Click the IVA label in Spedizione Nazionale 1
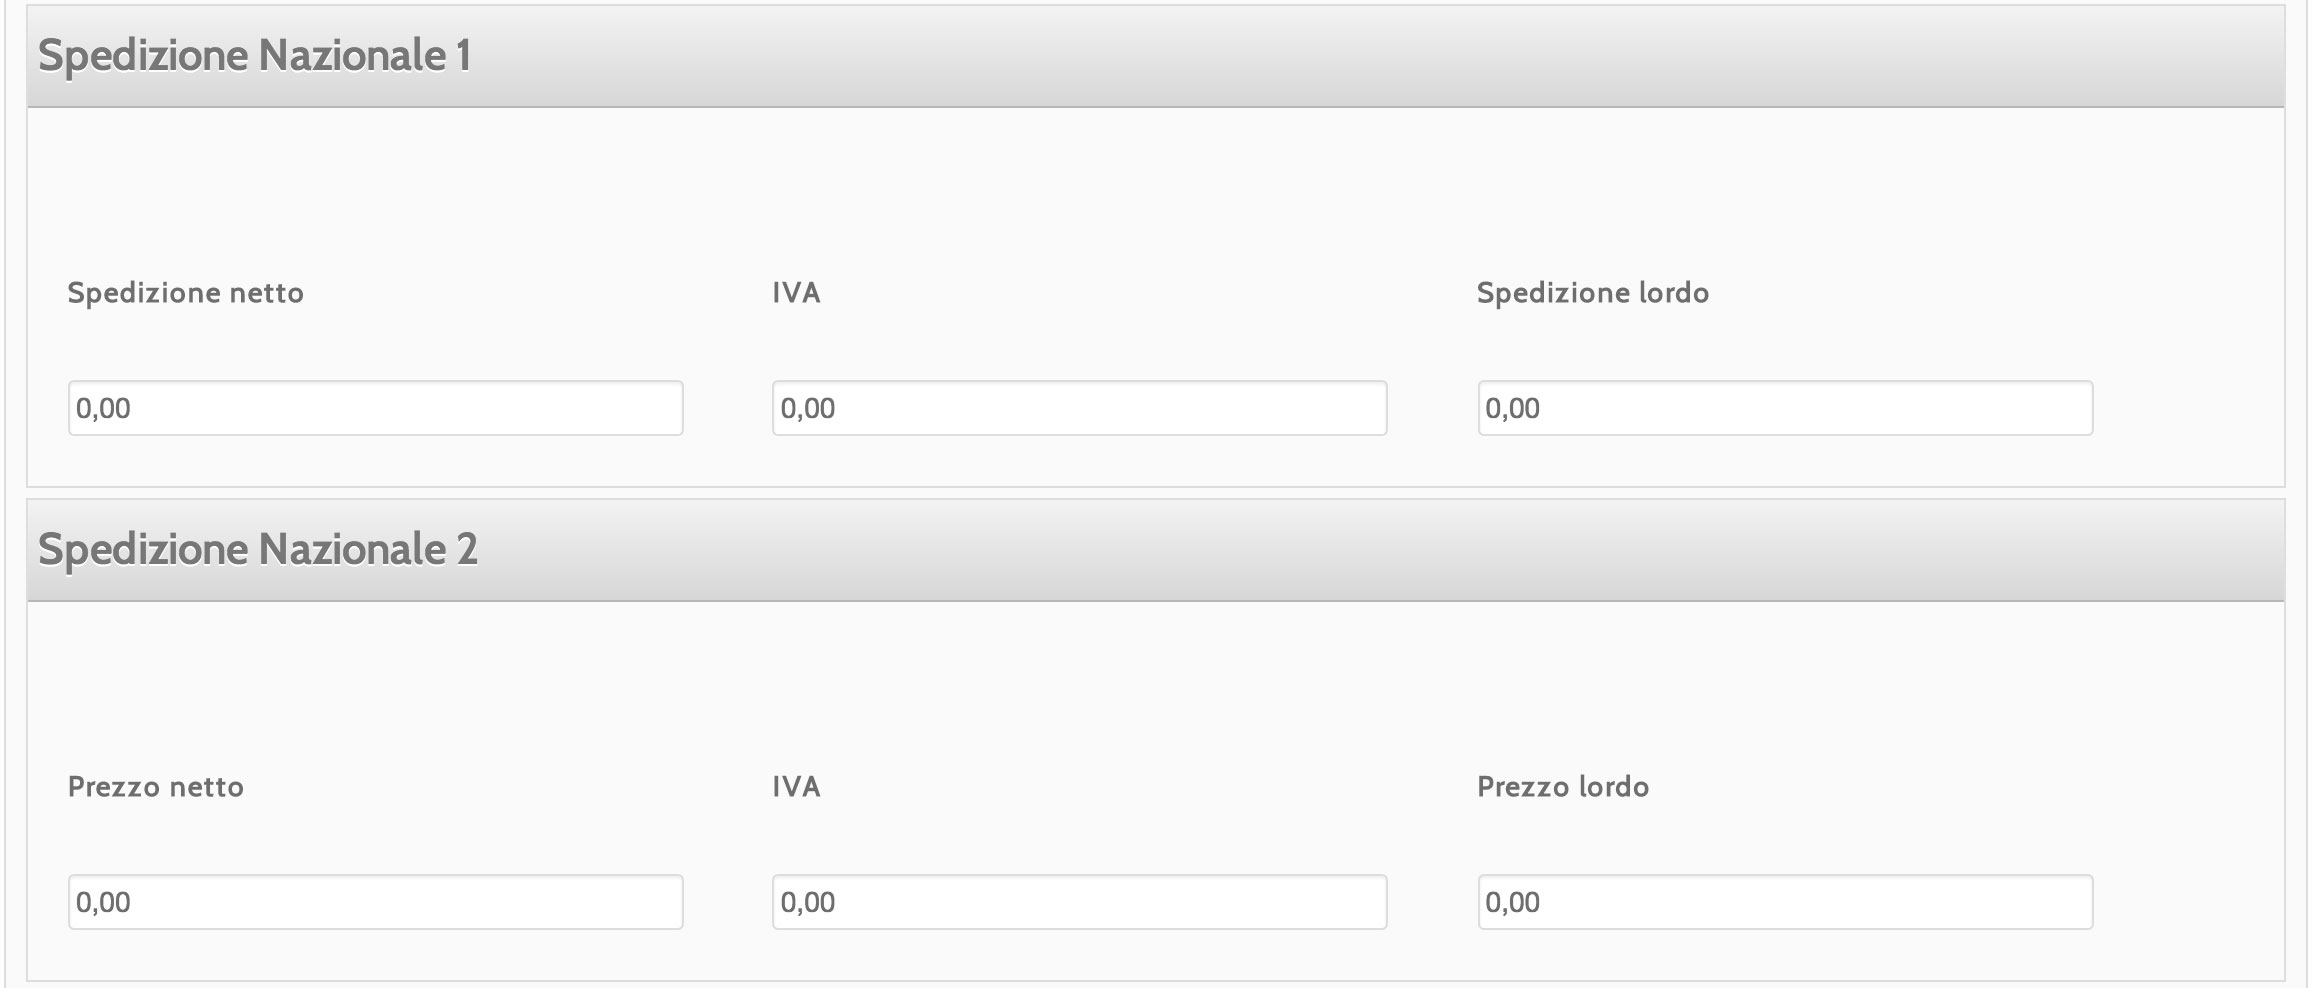 pos(796,293)
